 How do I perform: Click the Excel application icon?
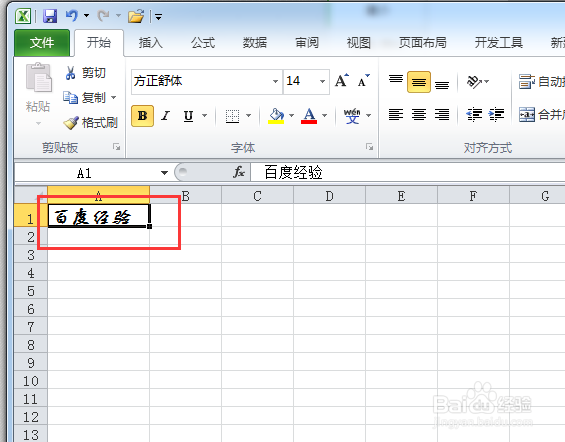(x=23, y=16)
